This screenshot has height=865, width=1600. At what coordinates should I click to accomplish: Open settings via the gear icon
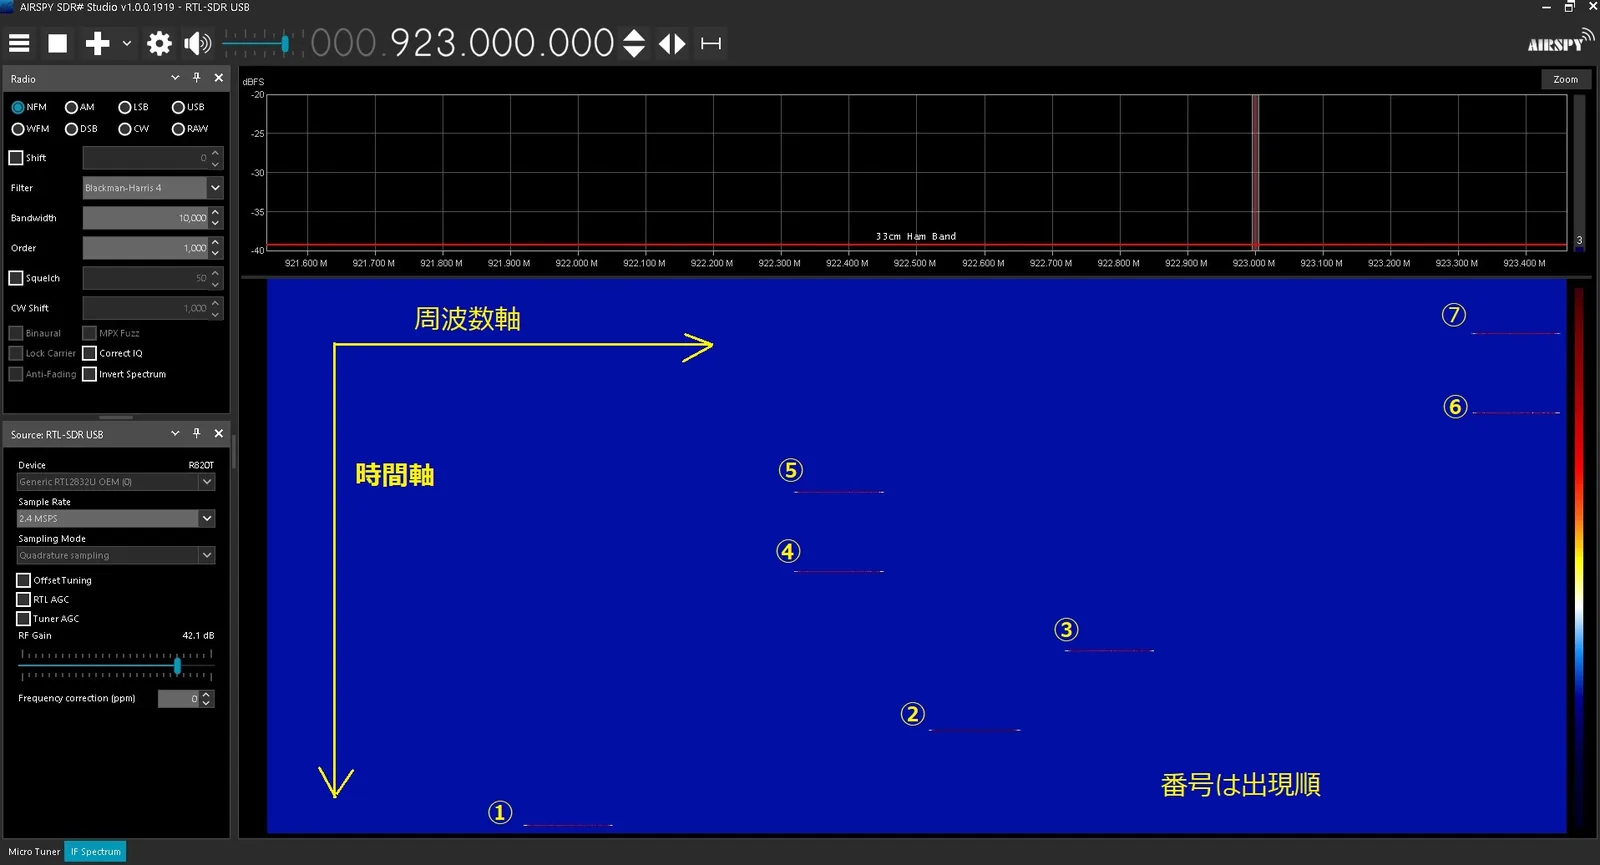pyautogui.click(x=159, y=43)
